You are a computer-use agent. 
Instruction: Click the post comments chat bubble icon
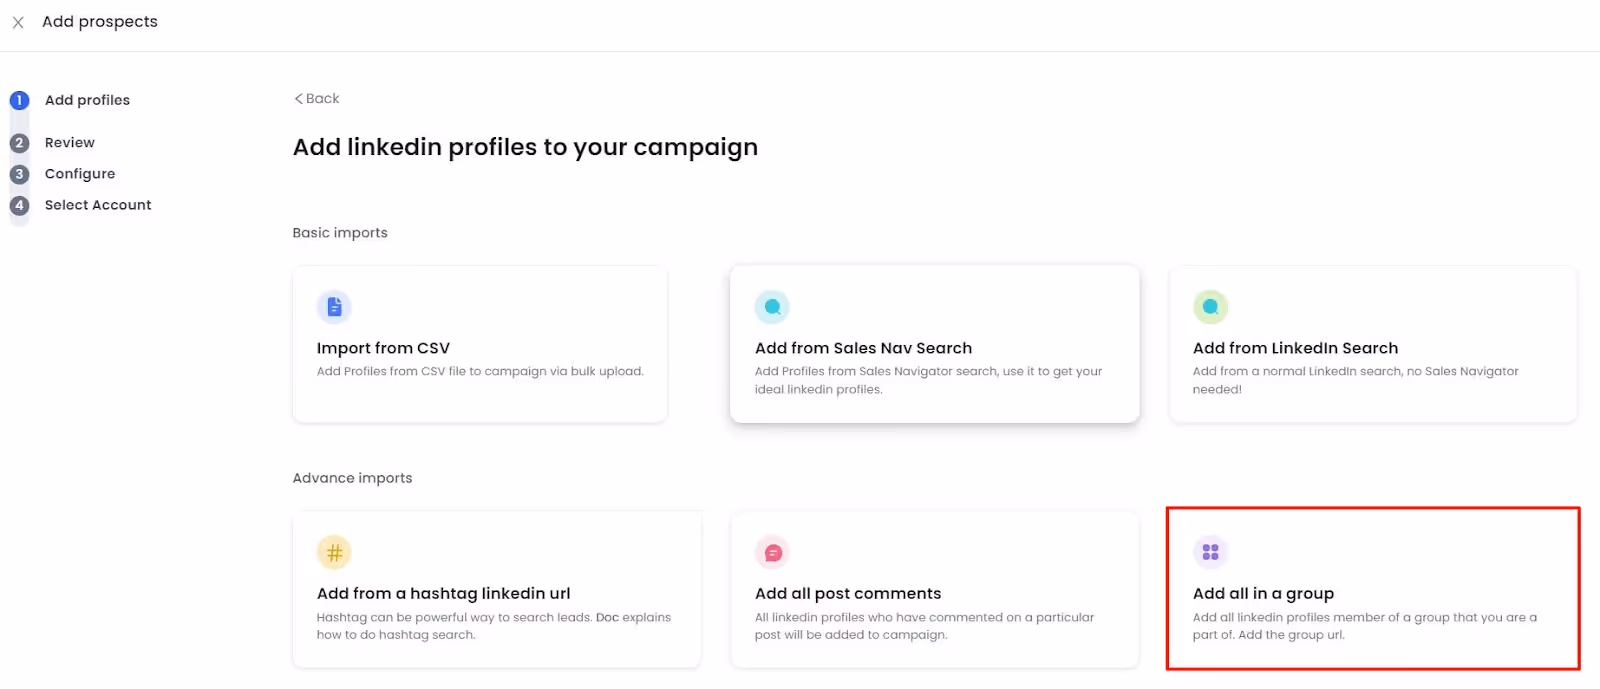click(771, 551)
